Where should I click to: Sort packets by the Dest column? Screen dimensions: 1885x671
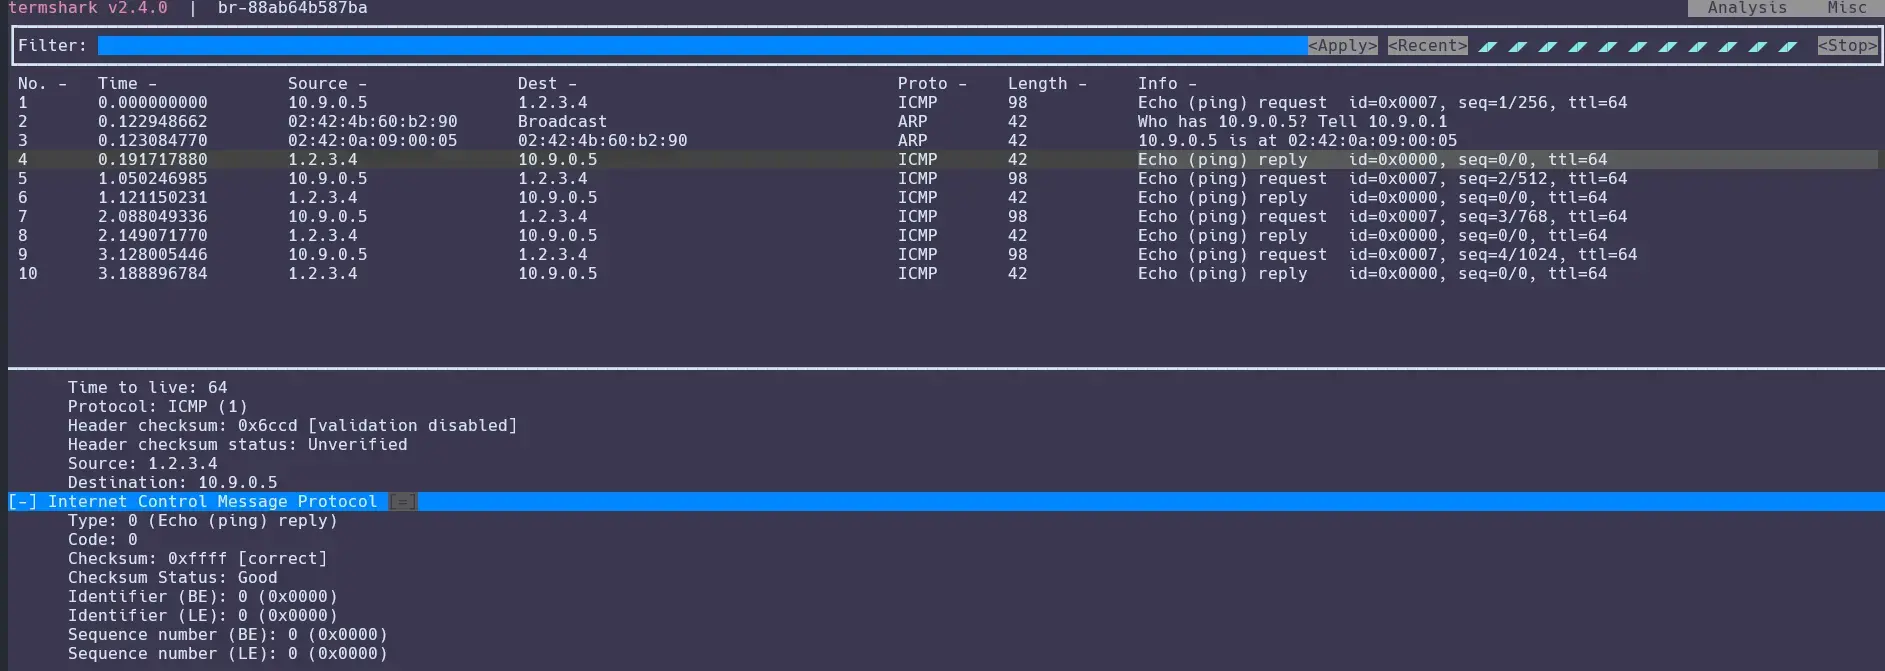[547, 84]
